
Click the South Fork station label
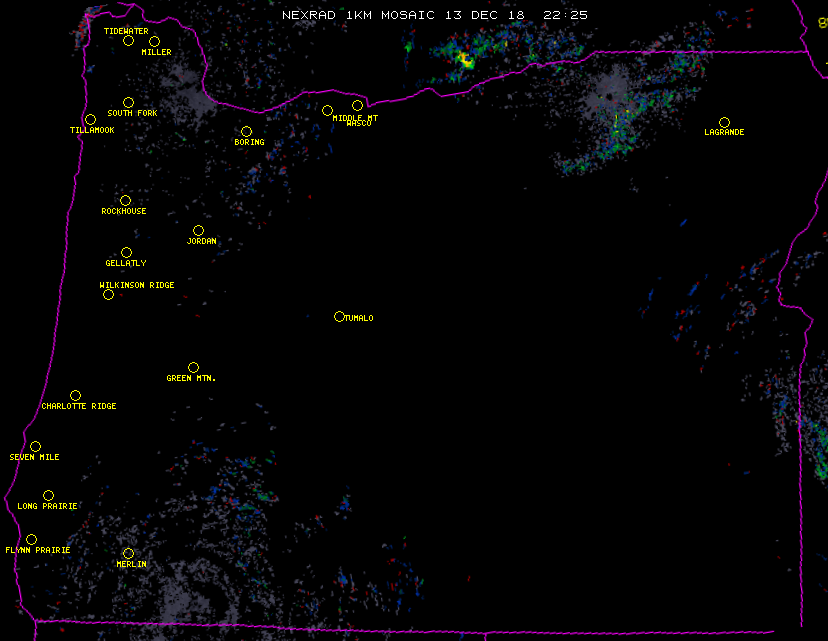point(133,113)
